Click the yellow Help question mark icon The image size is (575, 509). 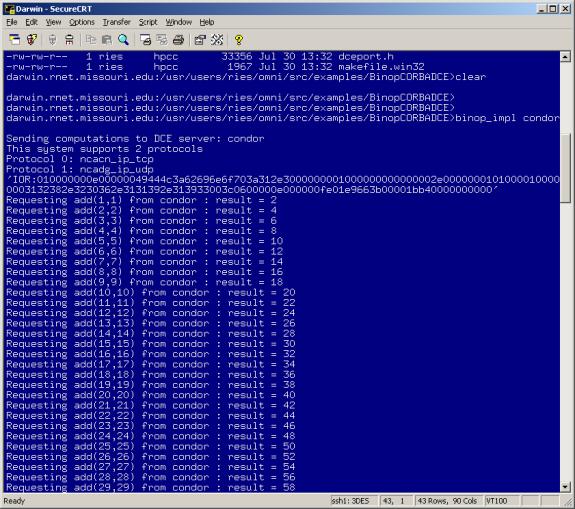239,39
